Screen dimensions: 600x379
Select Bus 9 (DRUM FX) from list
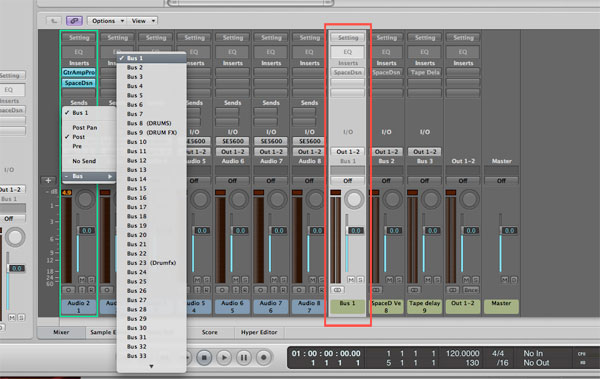tap(152, 132)
